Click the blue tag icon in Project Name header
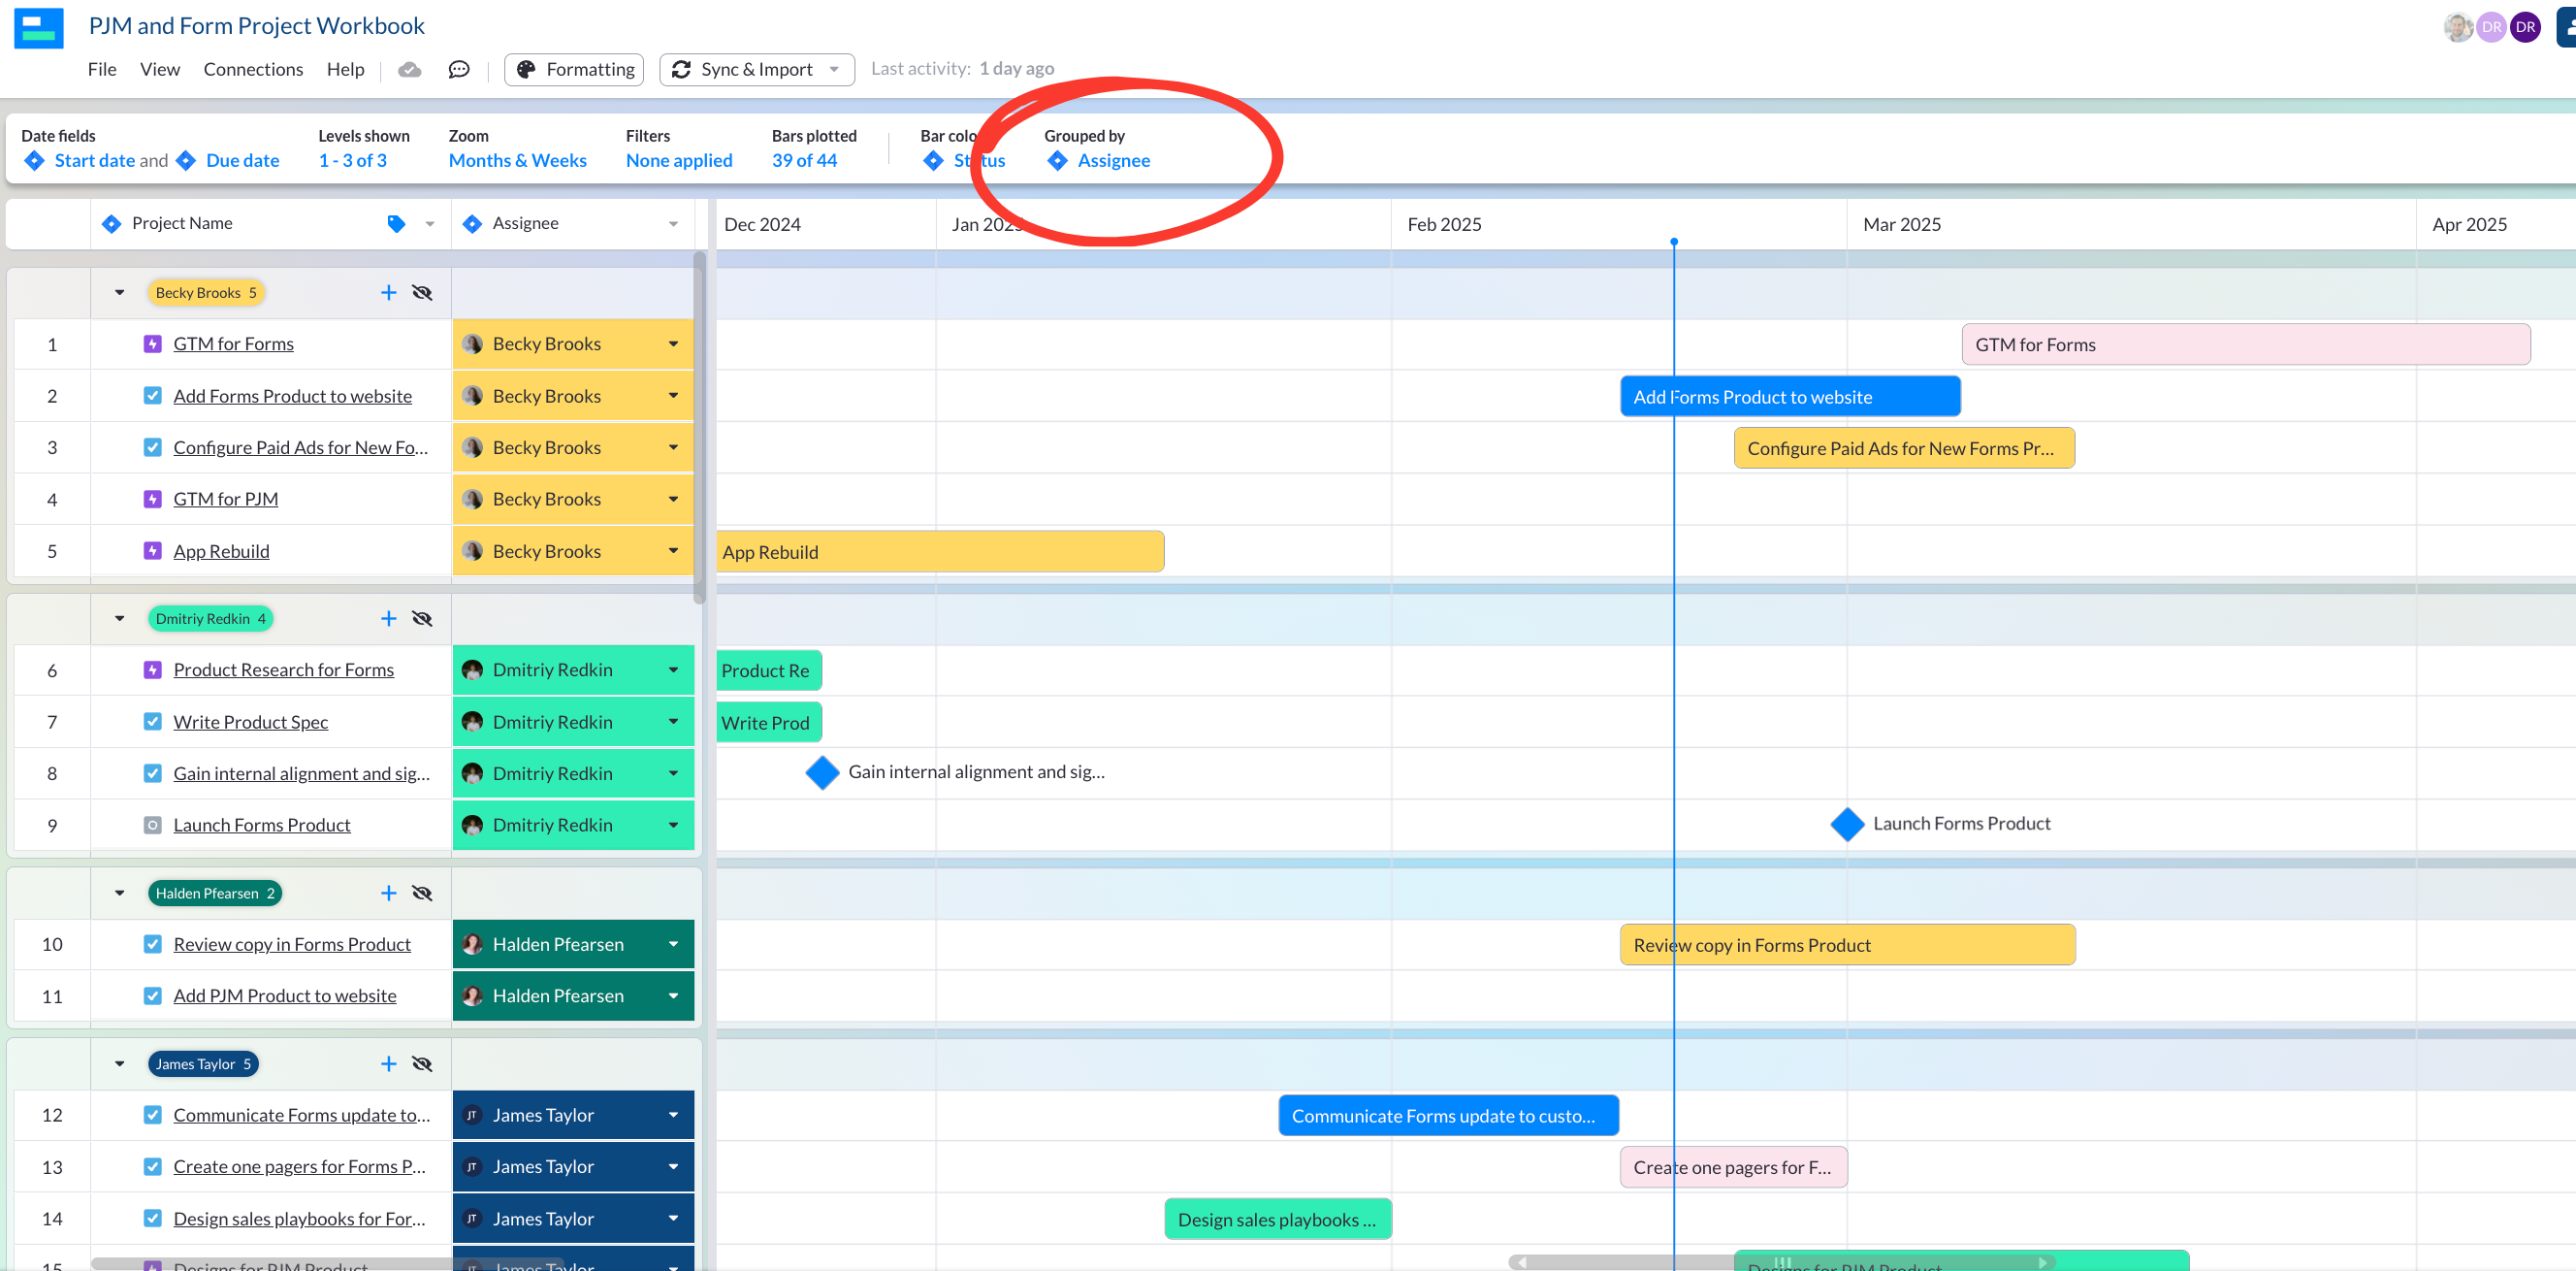 [396, 224]
